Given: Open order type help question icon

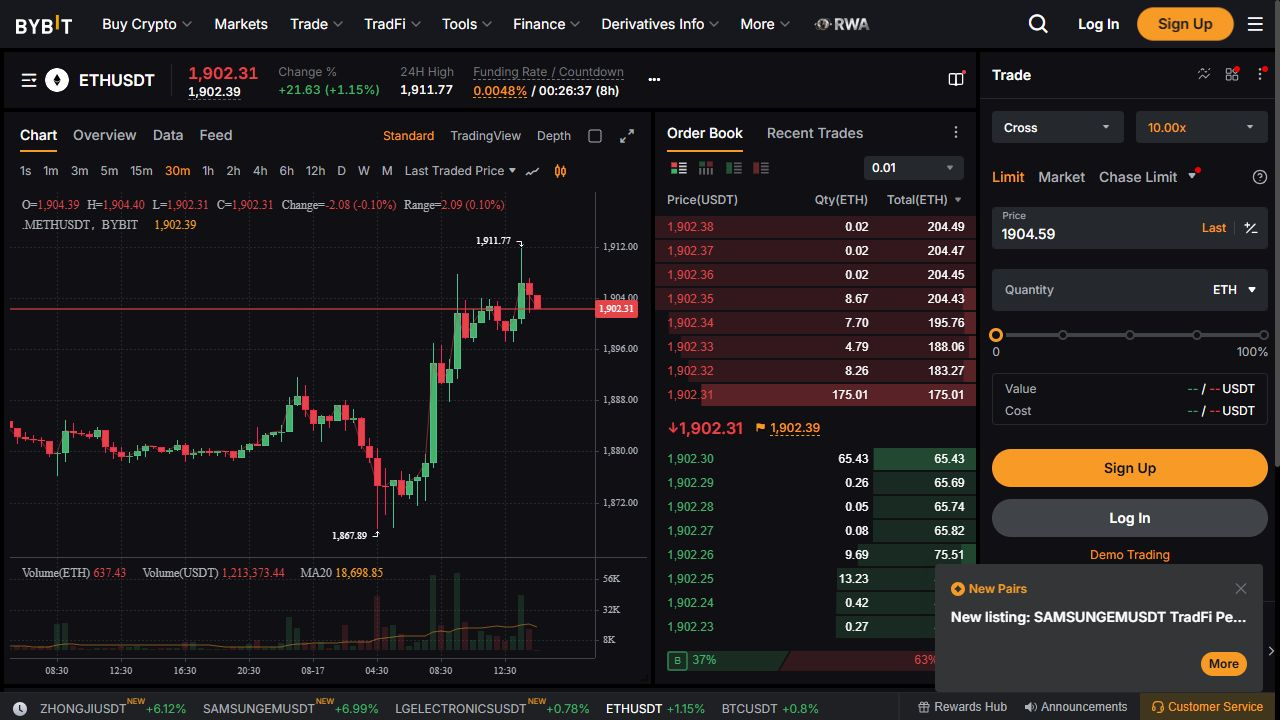Looking at the screenshot, I should pos(1260,177).
